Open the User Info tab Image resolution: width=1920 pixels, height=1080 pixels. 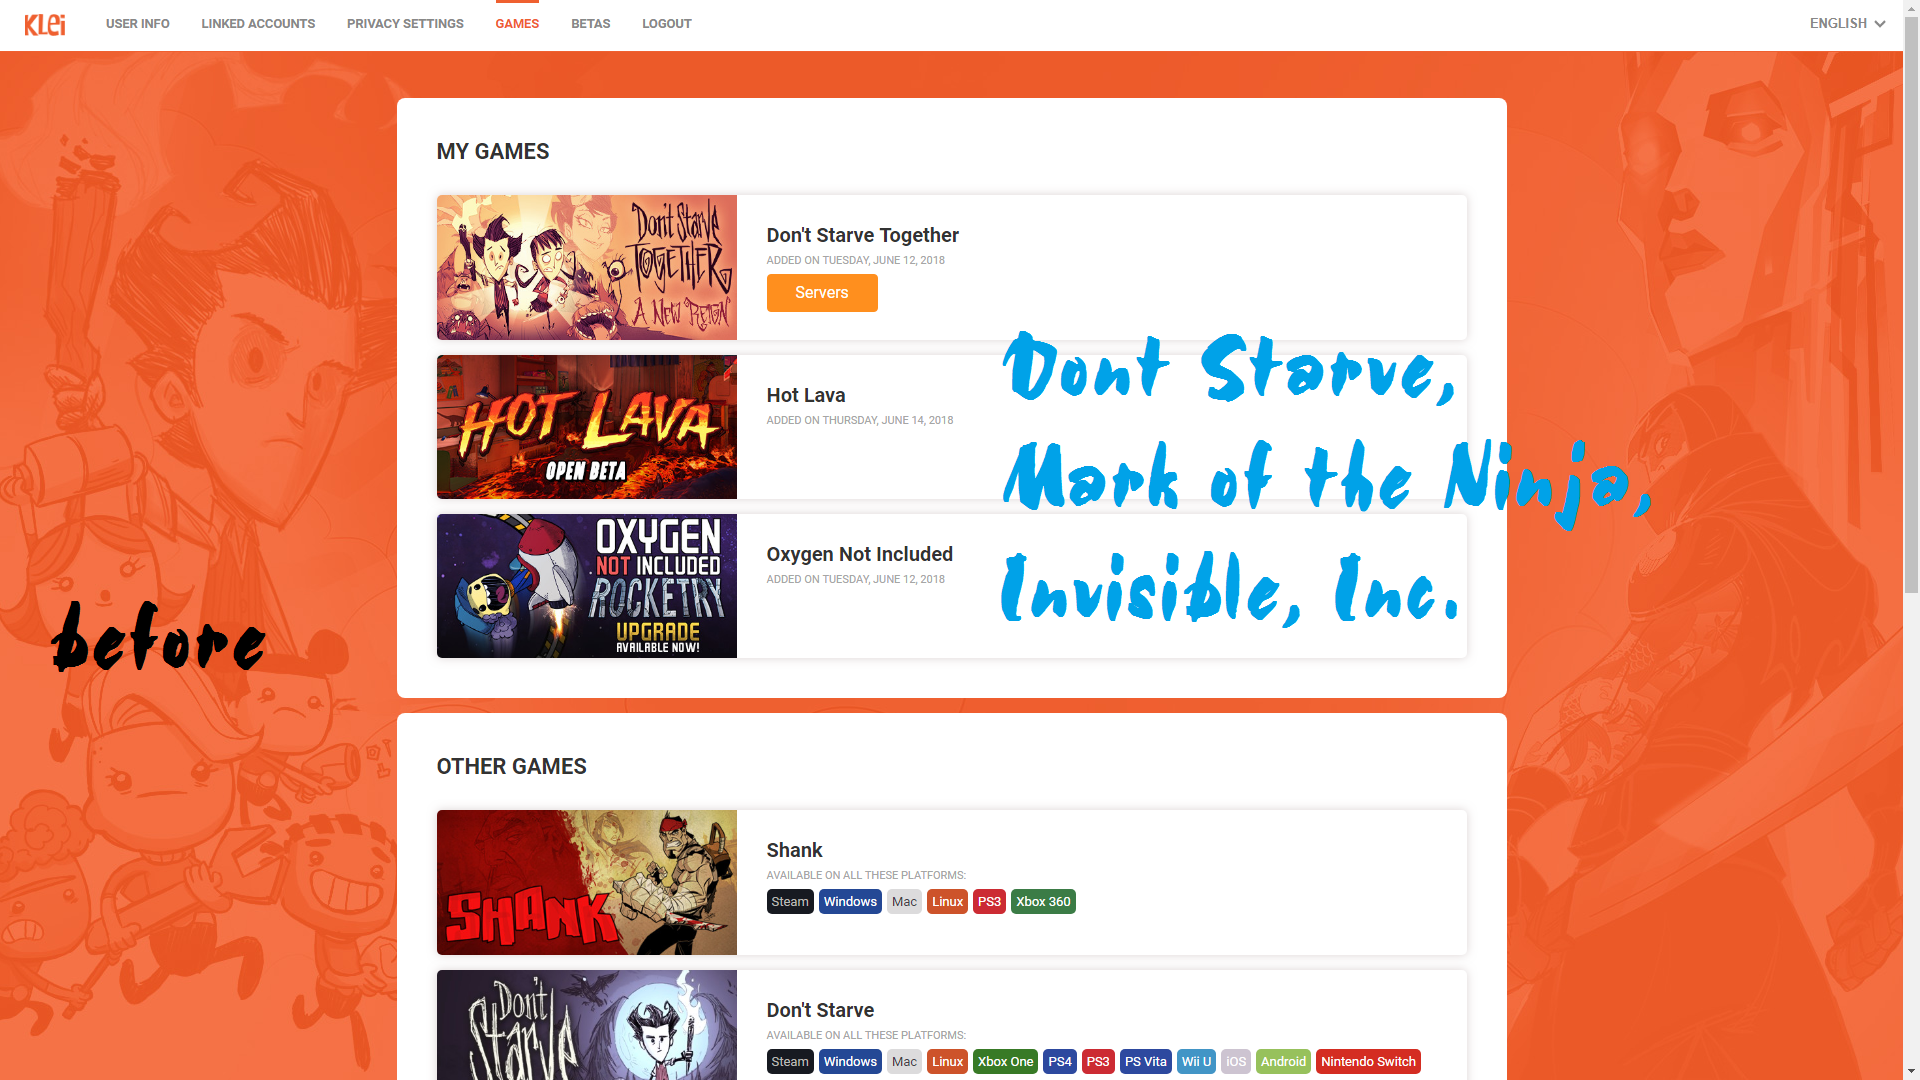[137, 24]
